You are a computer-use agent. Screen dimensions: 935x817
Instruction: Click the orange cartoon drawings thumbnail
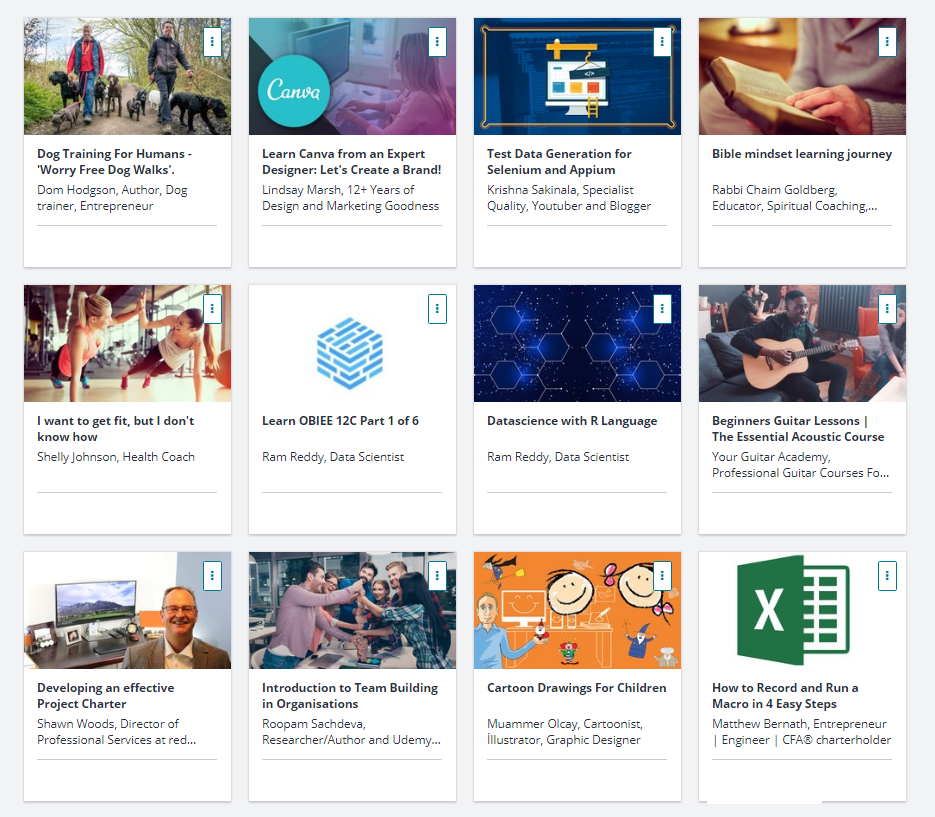pyautogui.click(x=577, y=611)
